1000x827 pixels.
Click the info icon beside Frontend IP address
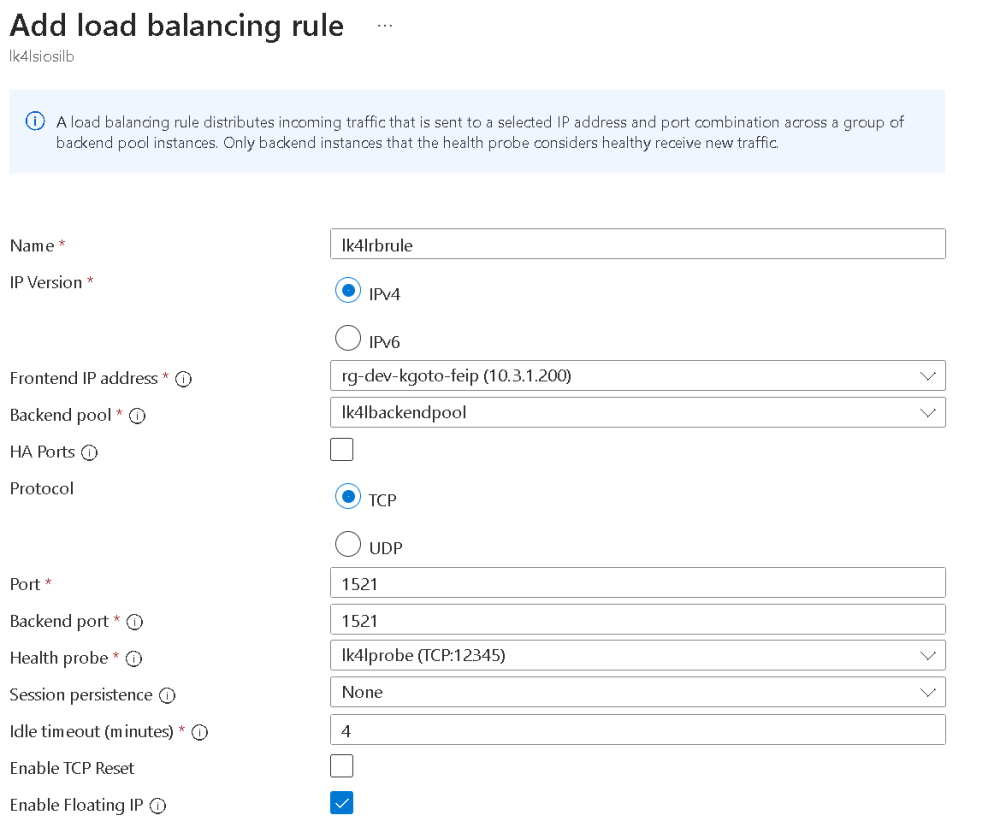(x=184, y=379)
